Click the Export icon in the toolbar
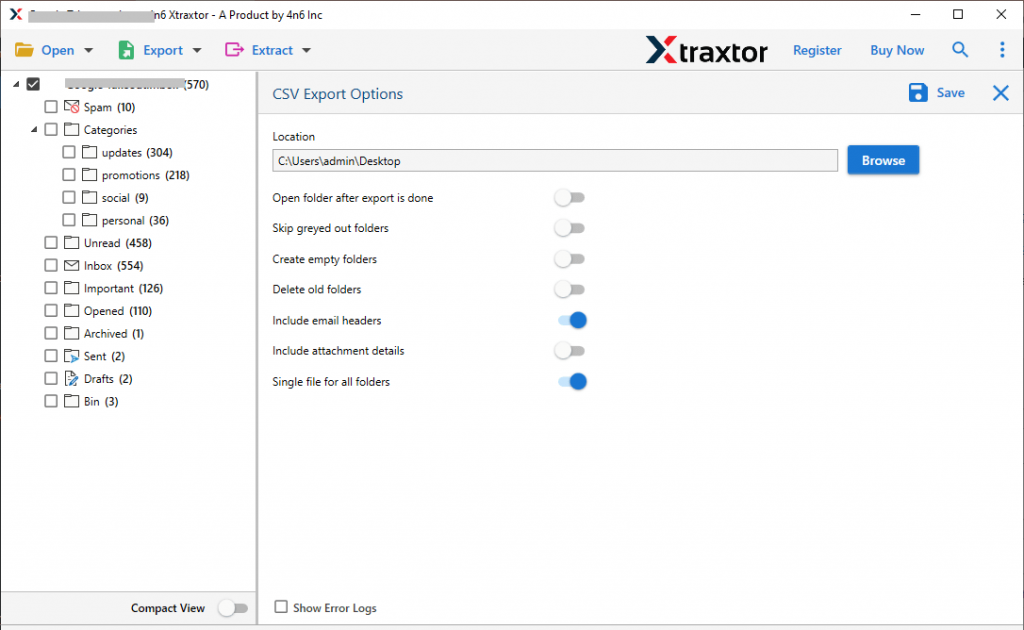The width and height of the screenshot is (1024, 630). tap(124, 49)
